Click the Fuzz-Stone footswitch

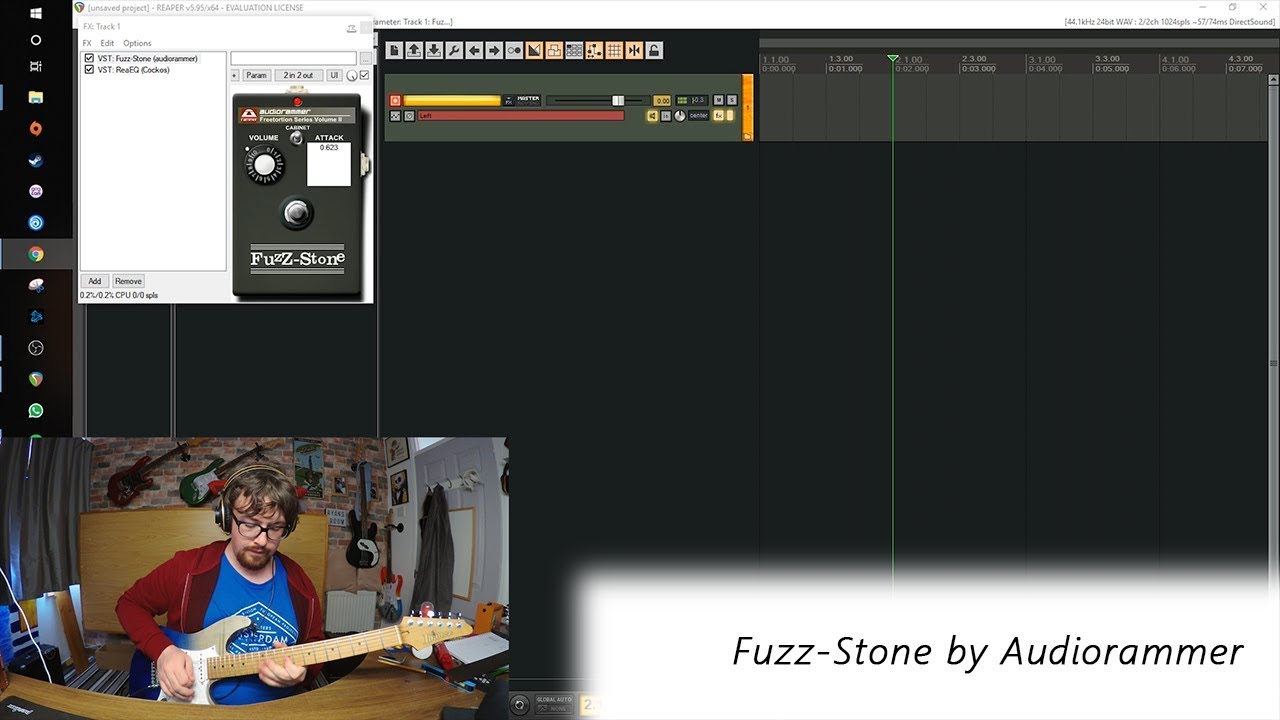click(x=296, y=212)
